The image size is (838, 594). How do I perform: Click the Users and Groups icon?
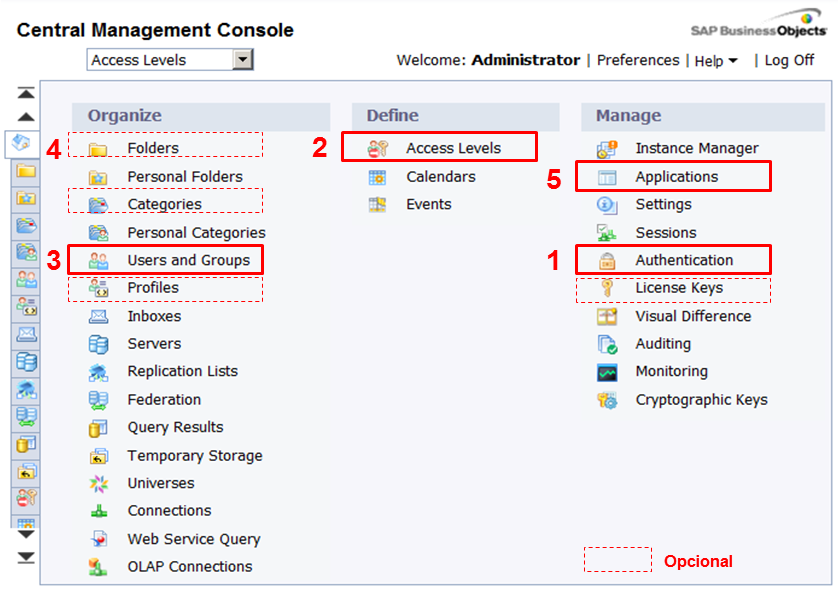point(98,261)
